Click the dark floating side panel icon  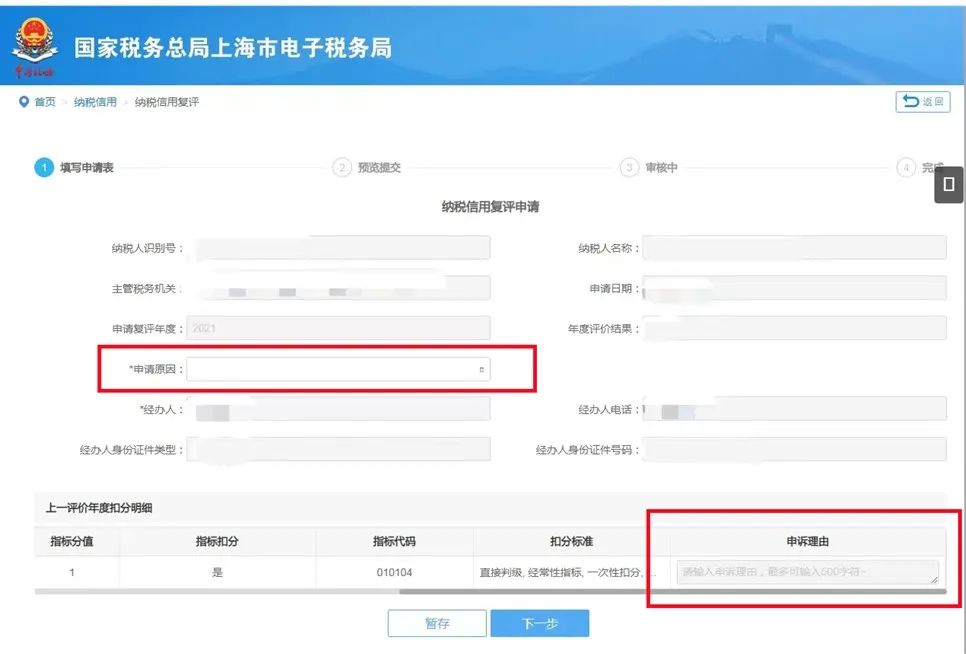point(949,184)
